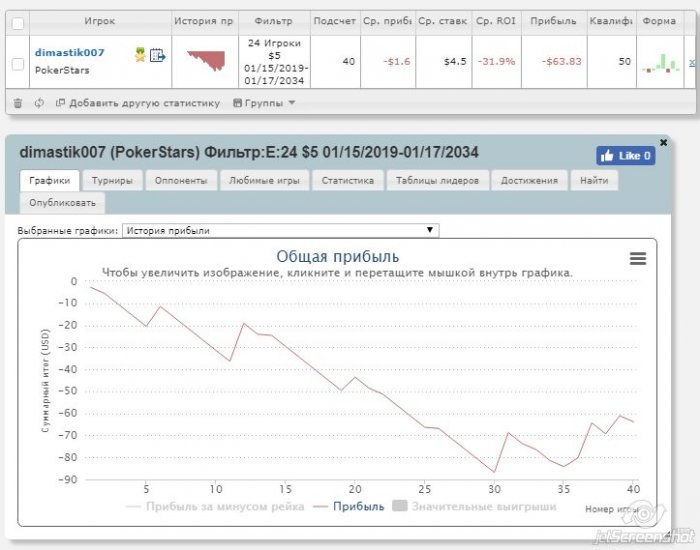Toggle the select-all checkbox in table header
Viewport: 700px width, 550px height.
[18, 23]
